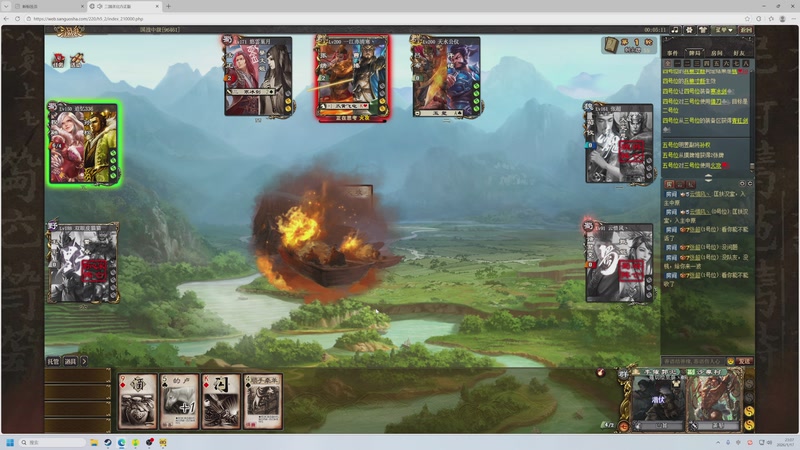Screen dimensions: 800x450
Task: Click the red-highlighted top center player
Action: pyautogui.click(x=352, y=77)
